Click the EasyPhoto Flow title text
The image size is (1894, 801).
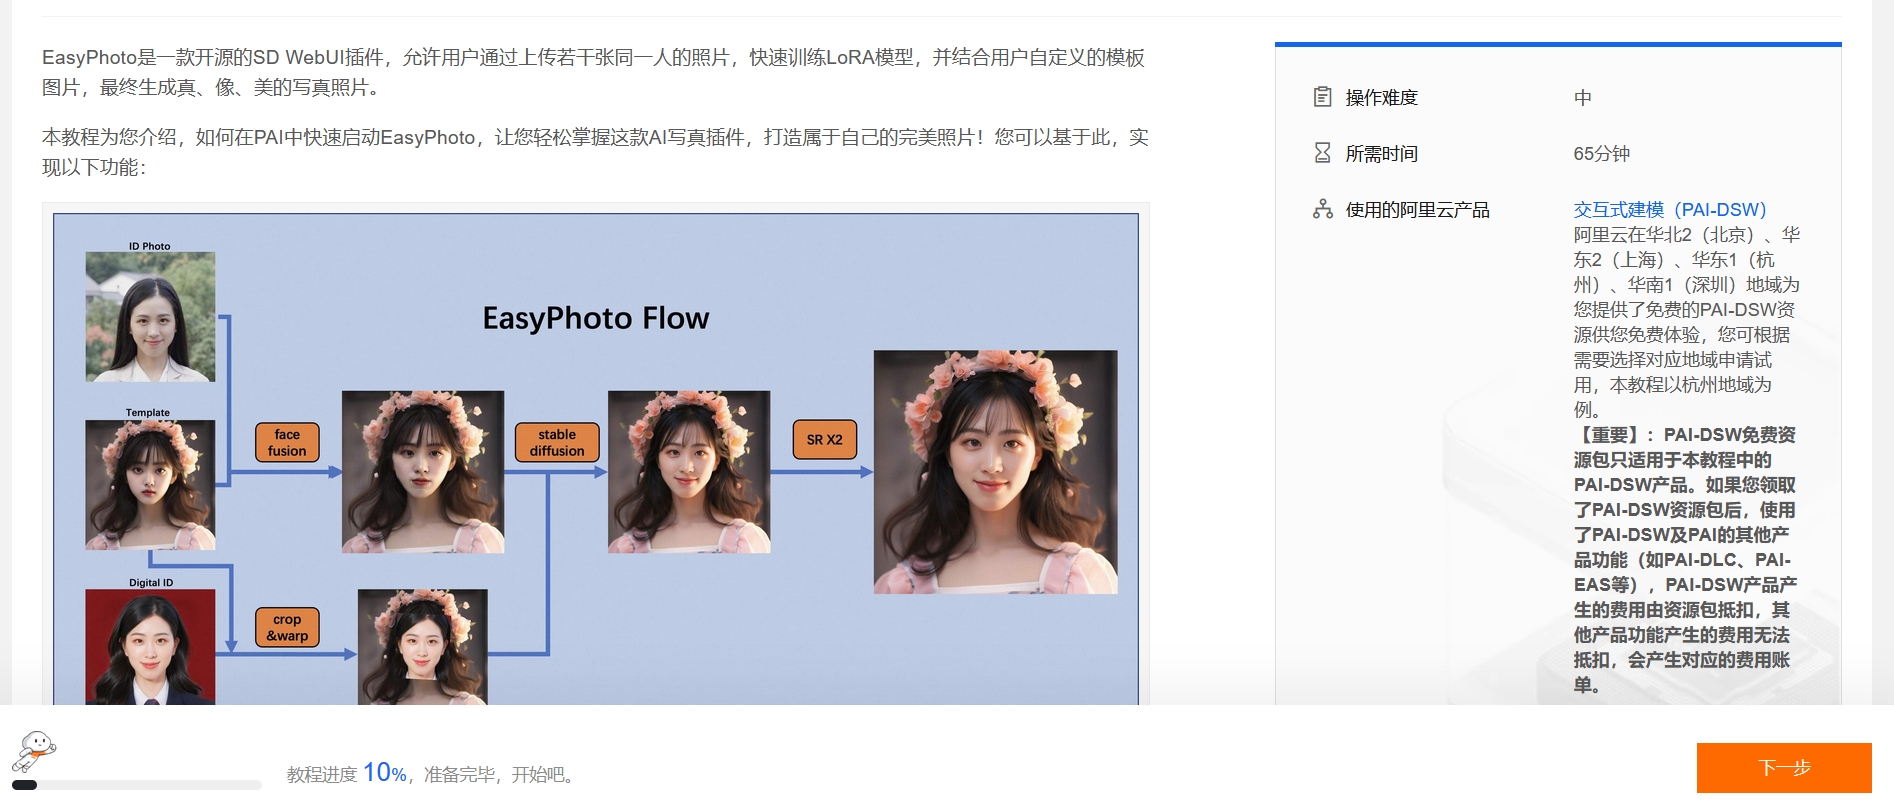point(596,318)
